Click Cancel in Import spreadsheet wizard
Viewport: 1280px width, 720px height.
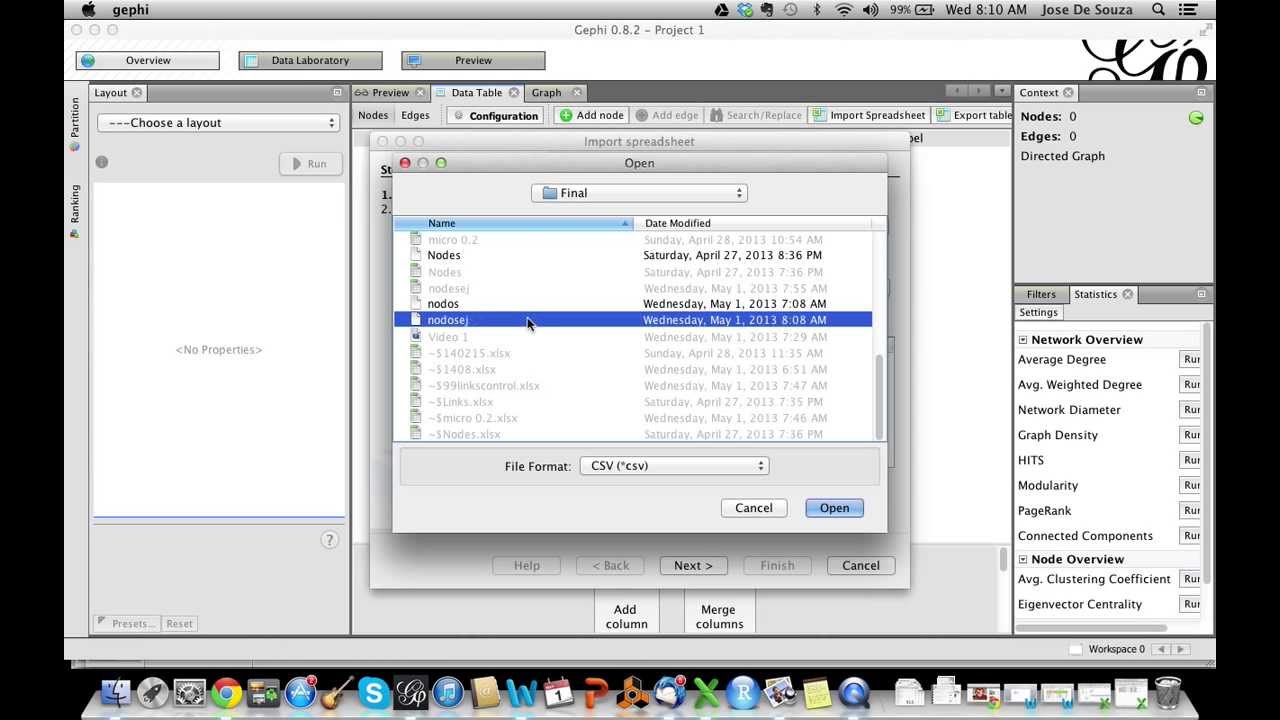(861, 566)
